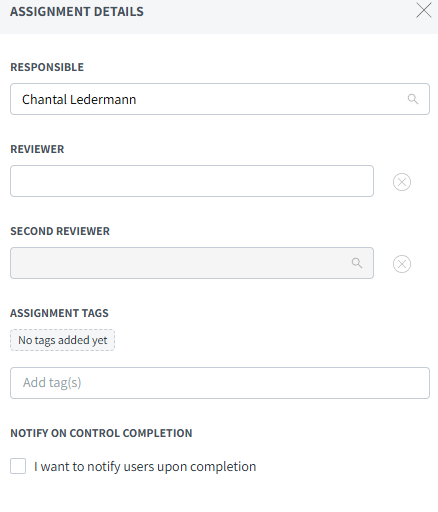The image size is (438, 512).
Task: Enable notify users upon completion checkbox
Action: pos(18,466)
